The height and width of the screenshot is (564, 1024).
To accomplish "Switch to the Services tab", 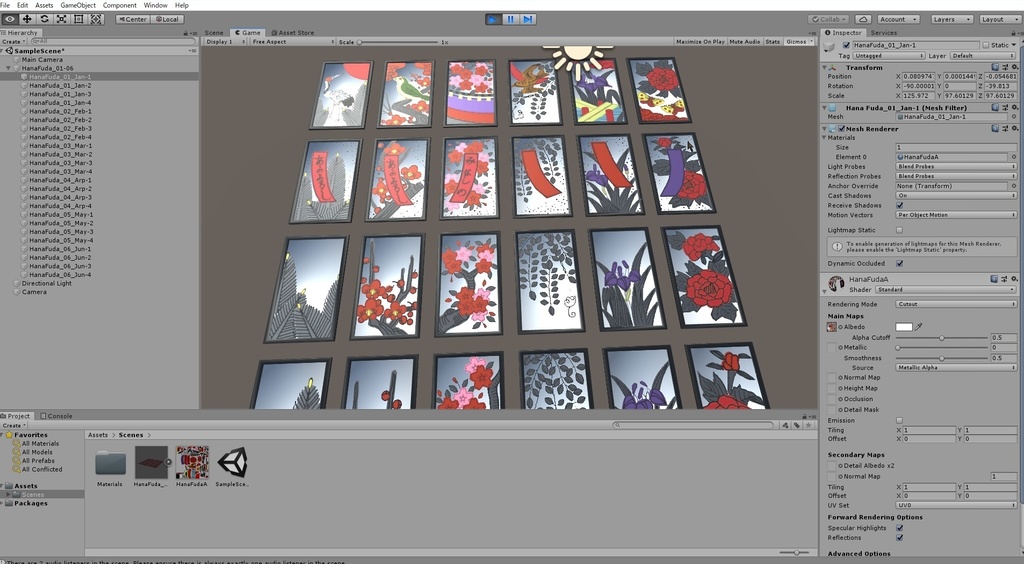I will (883, 33).
